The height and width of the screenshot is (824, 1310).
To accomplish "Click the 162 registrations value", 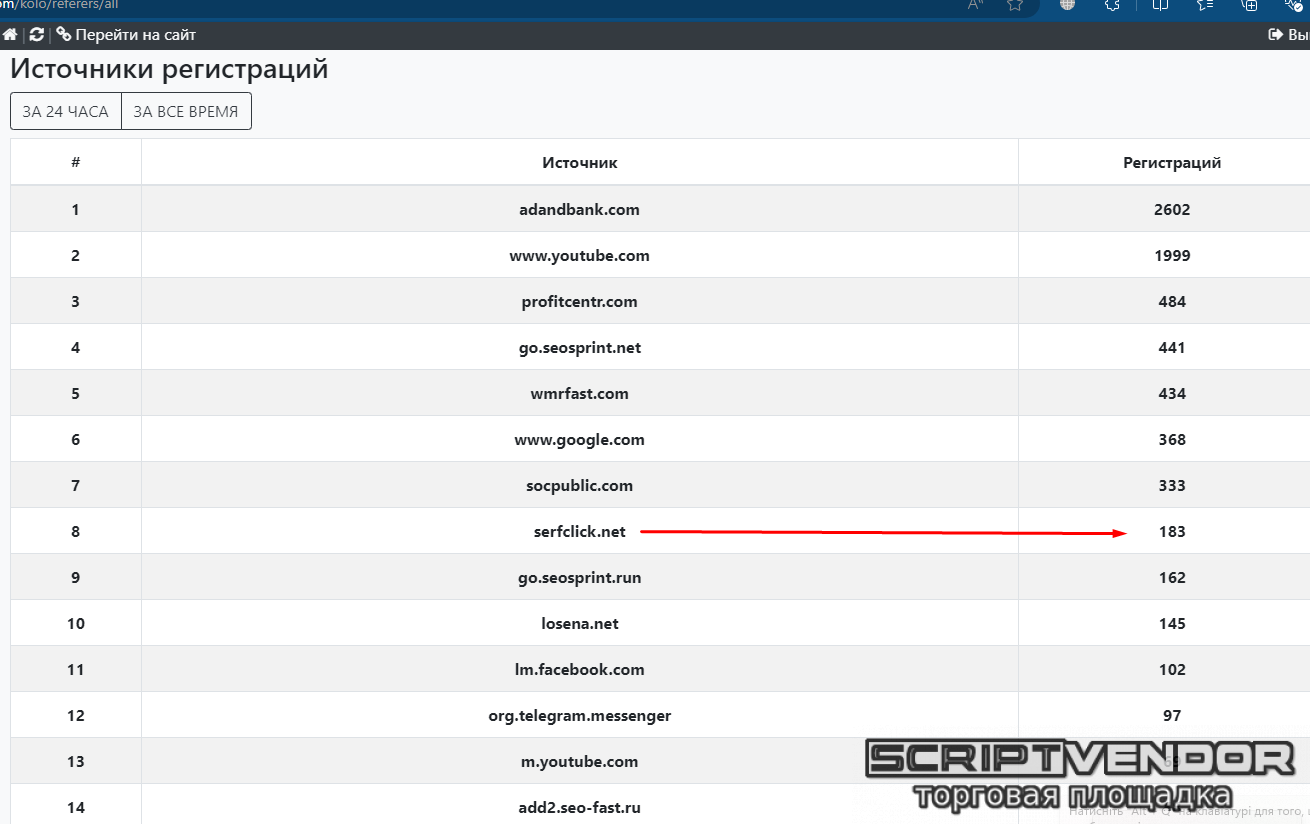I will pyautogui.click(x=1172, y=578).
